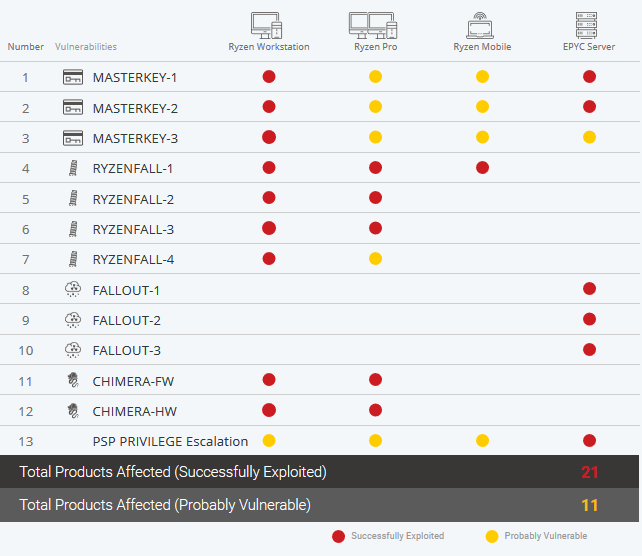Image resolution: width=642 pixels, height=556 pixels.
Task: Click the EPYC Server rack icon
Action: coord(586,25)
